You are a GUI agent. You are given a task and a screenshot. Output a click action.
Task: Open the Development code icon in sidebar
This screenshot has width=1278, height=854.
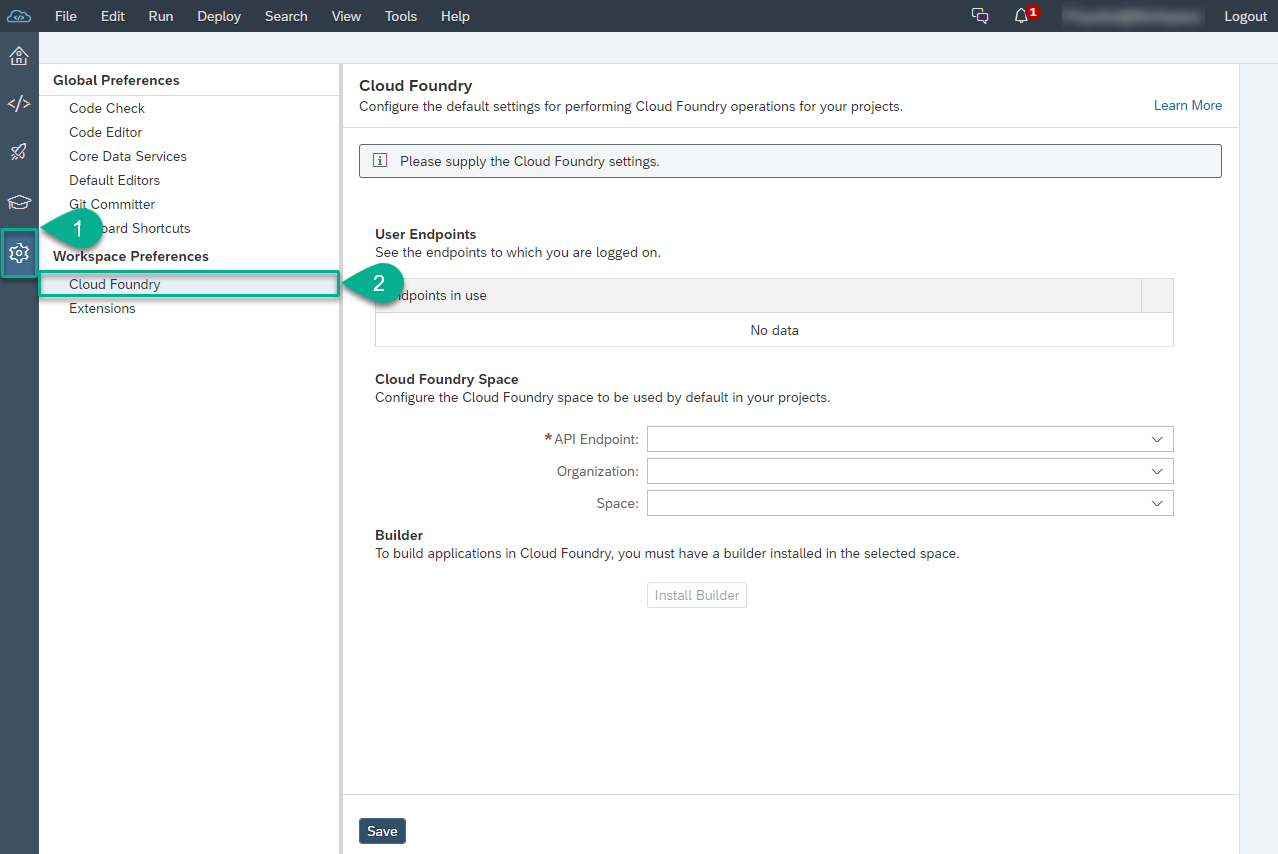19,104
